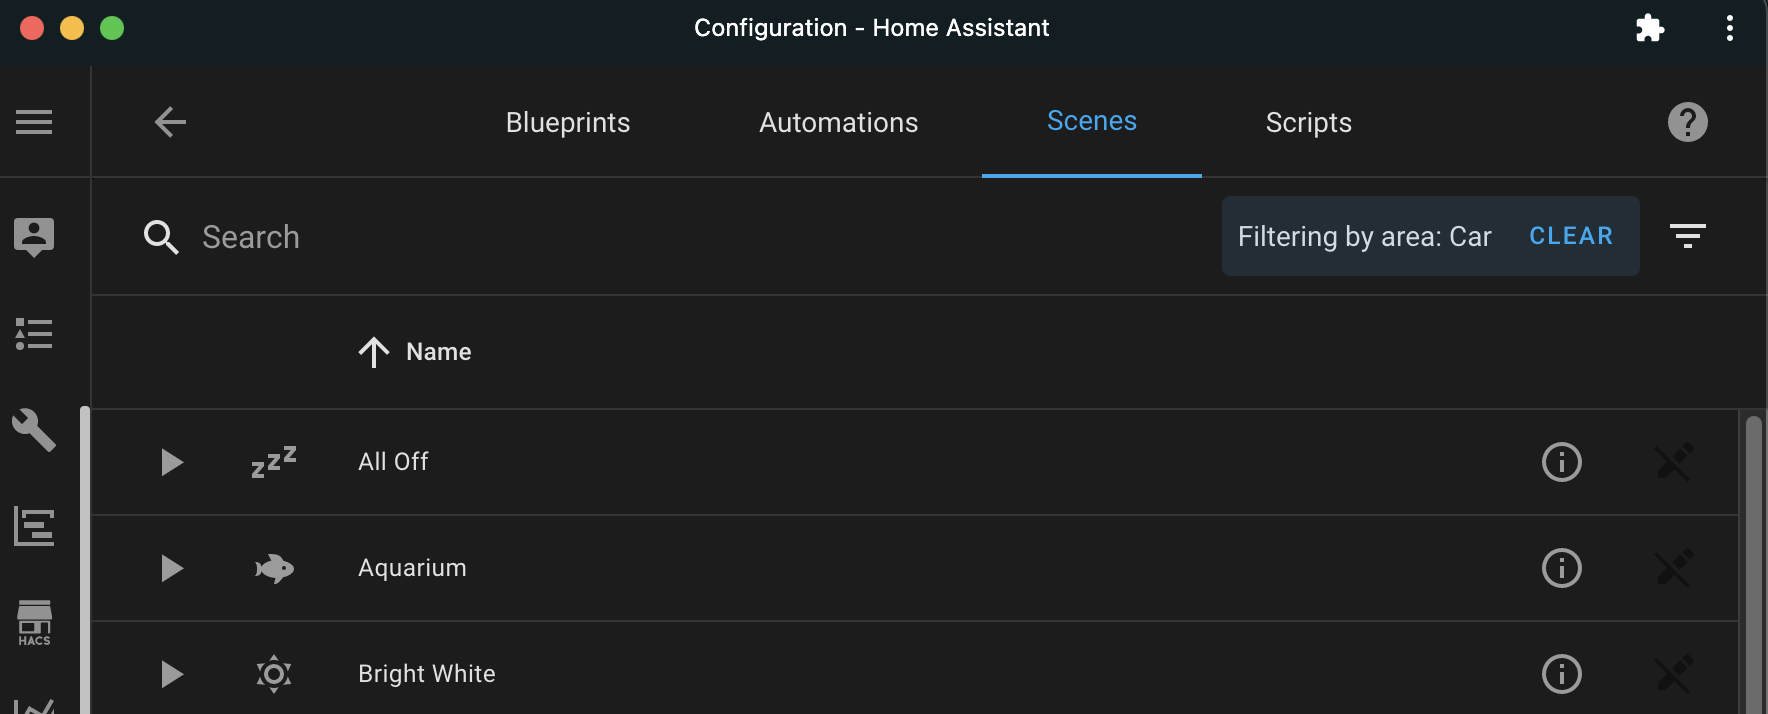Viewport: 1768px width, 714px height.
Task: Open the help question mark icon
Action: [x=1687, y=122]
